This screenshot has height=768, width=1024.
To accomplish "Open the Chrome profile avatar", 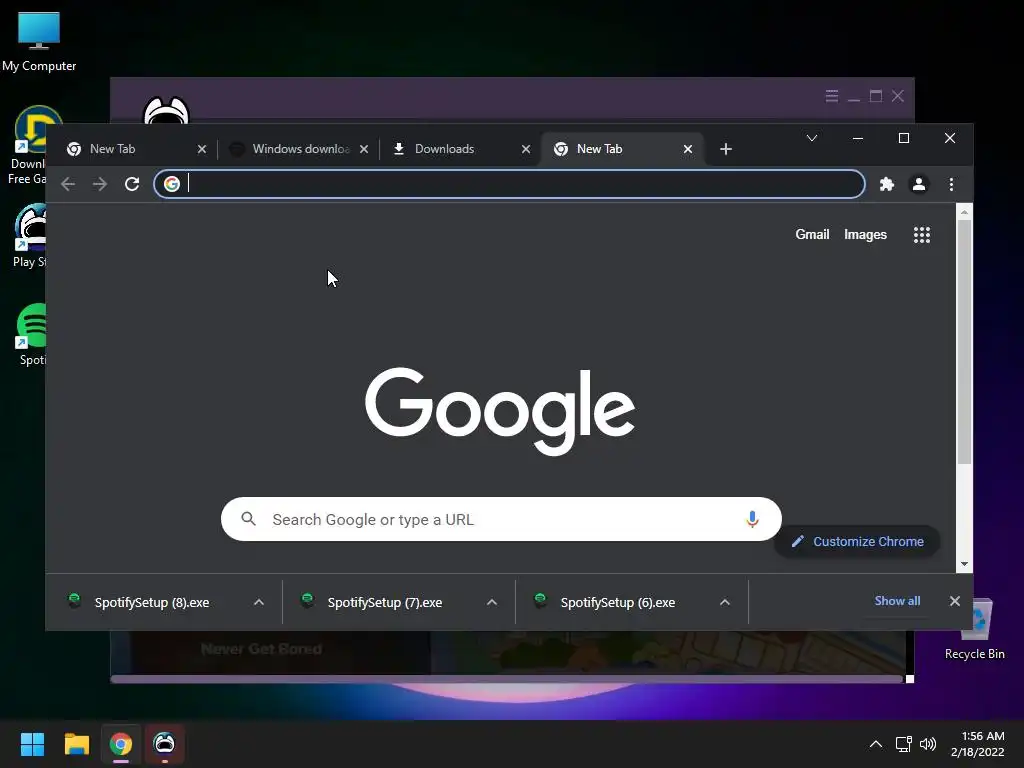I will pyautogui.click(x=918, y=184).
